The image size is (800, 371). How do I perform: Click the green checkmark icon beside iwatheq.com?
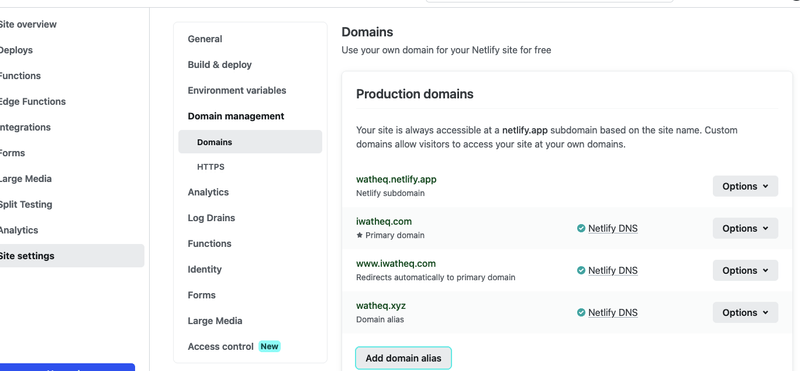pyautogui.click(x=581, y=229)
